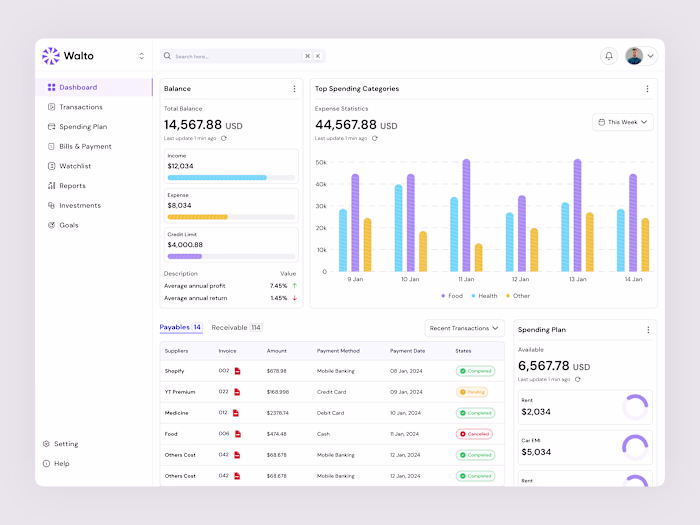Viewport: 700px width, 525px height.
Task: Click the Rent $2,034 progress ring
Action: pos(635,407)
